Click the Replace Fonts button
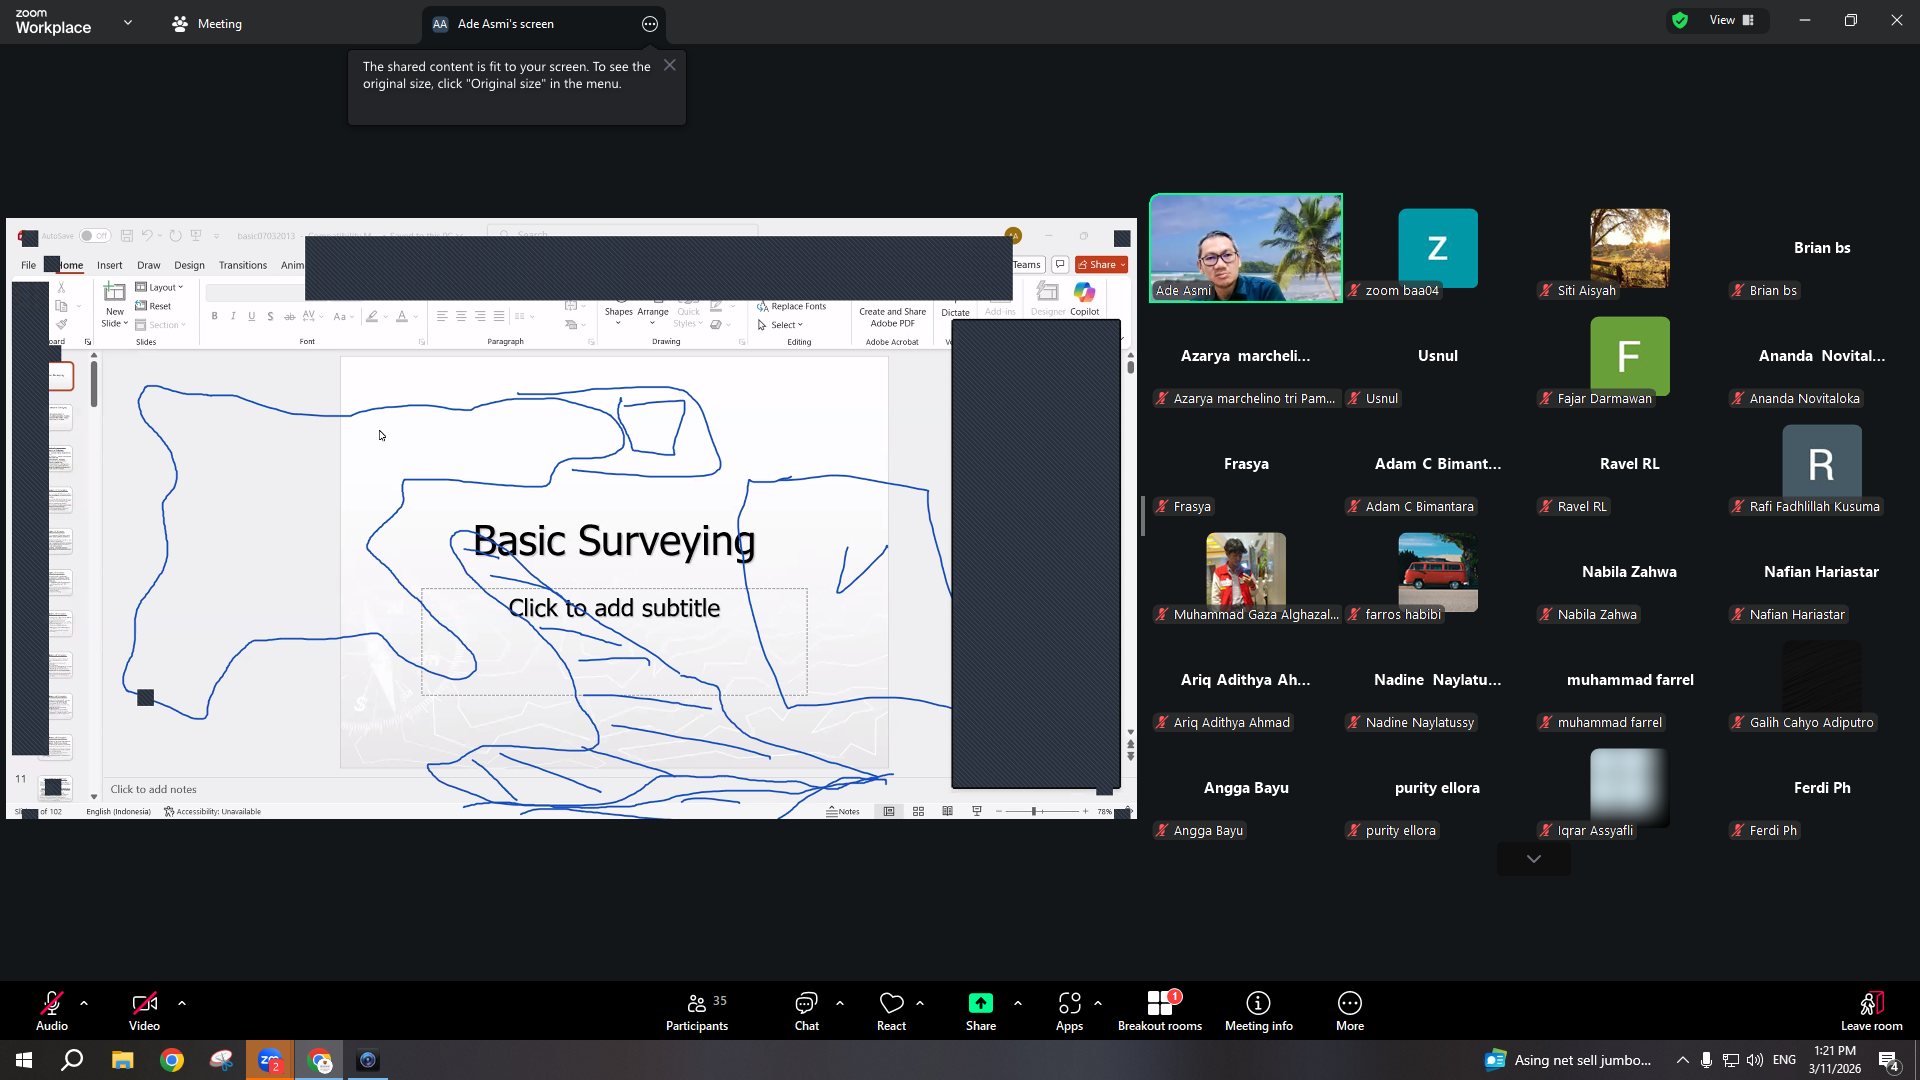Viewport: 1920px width, 1080px height. [791, 306]
